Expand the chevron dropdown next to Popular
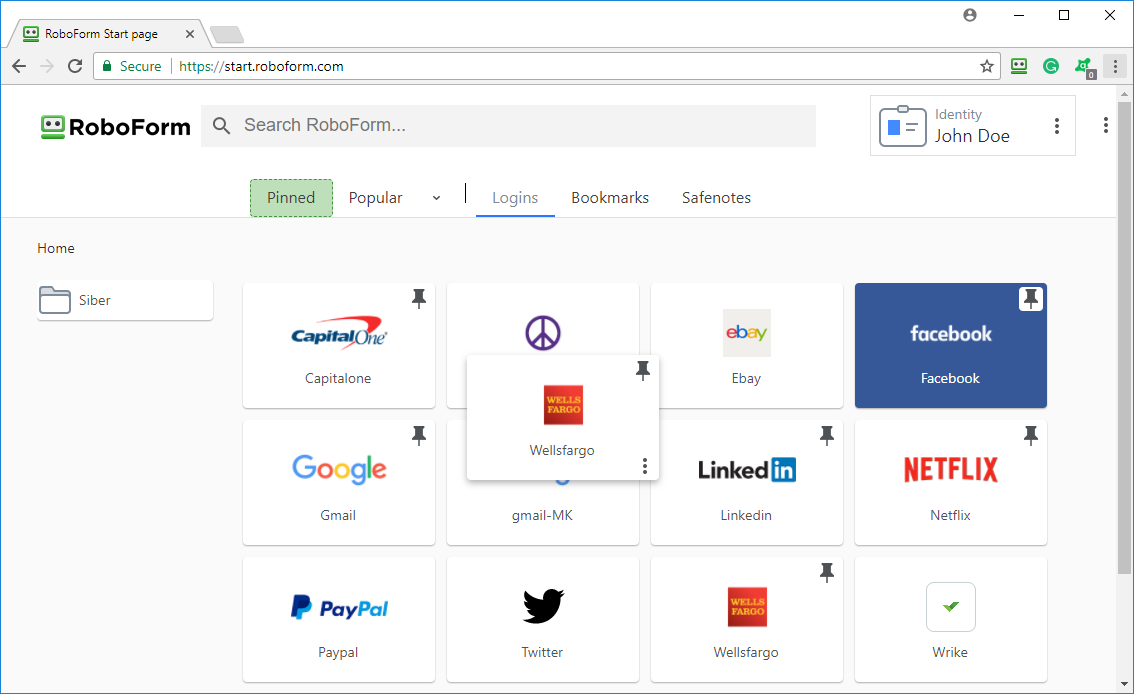Image resolution: width=1134 pixels, height=694 pixels. point(436,198)
